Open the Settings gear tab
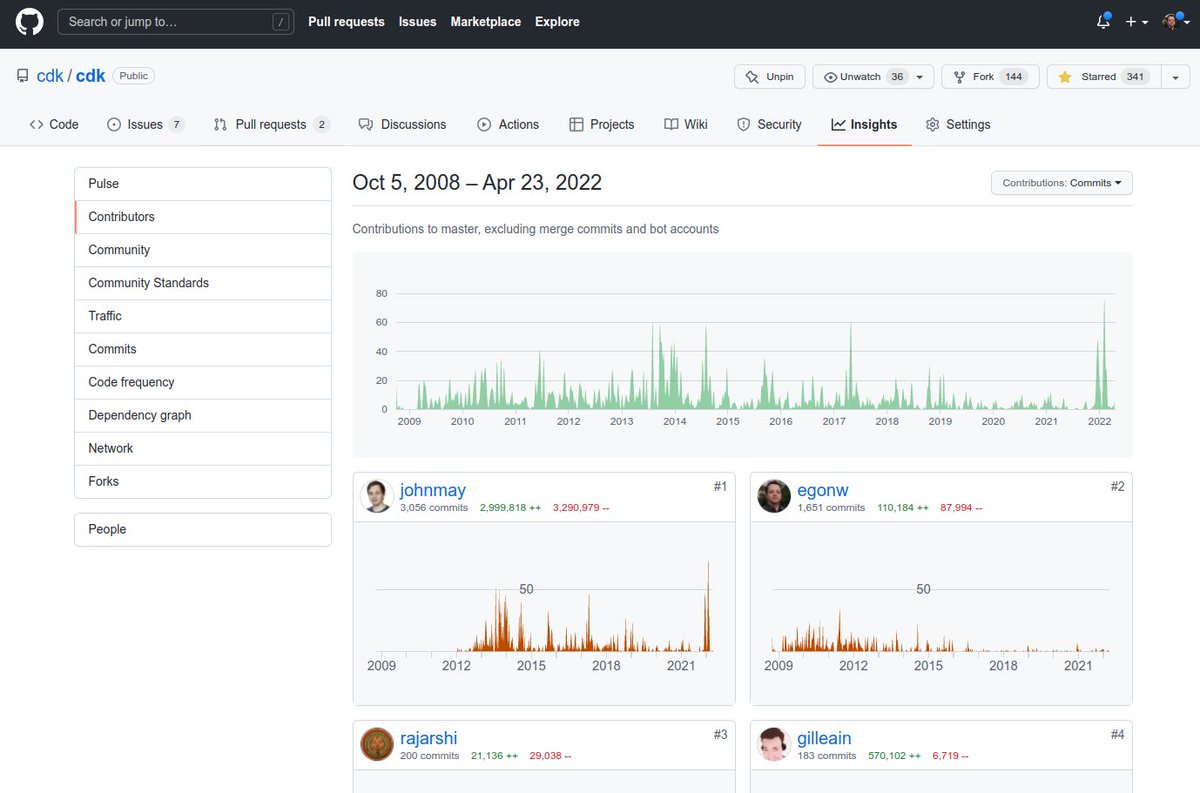 click(x=958, y=124)
